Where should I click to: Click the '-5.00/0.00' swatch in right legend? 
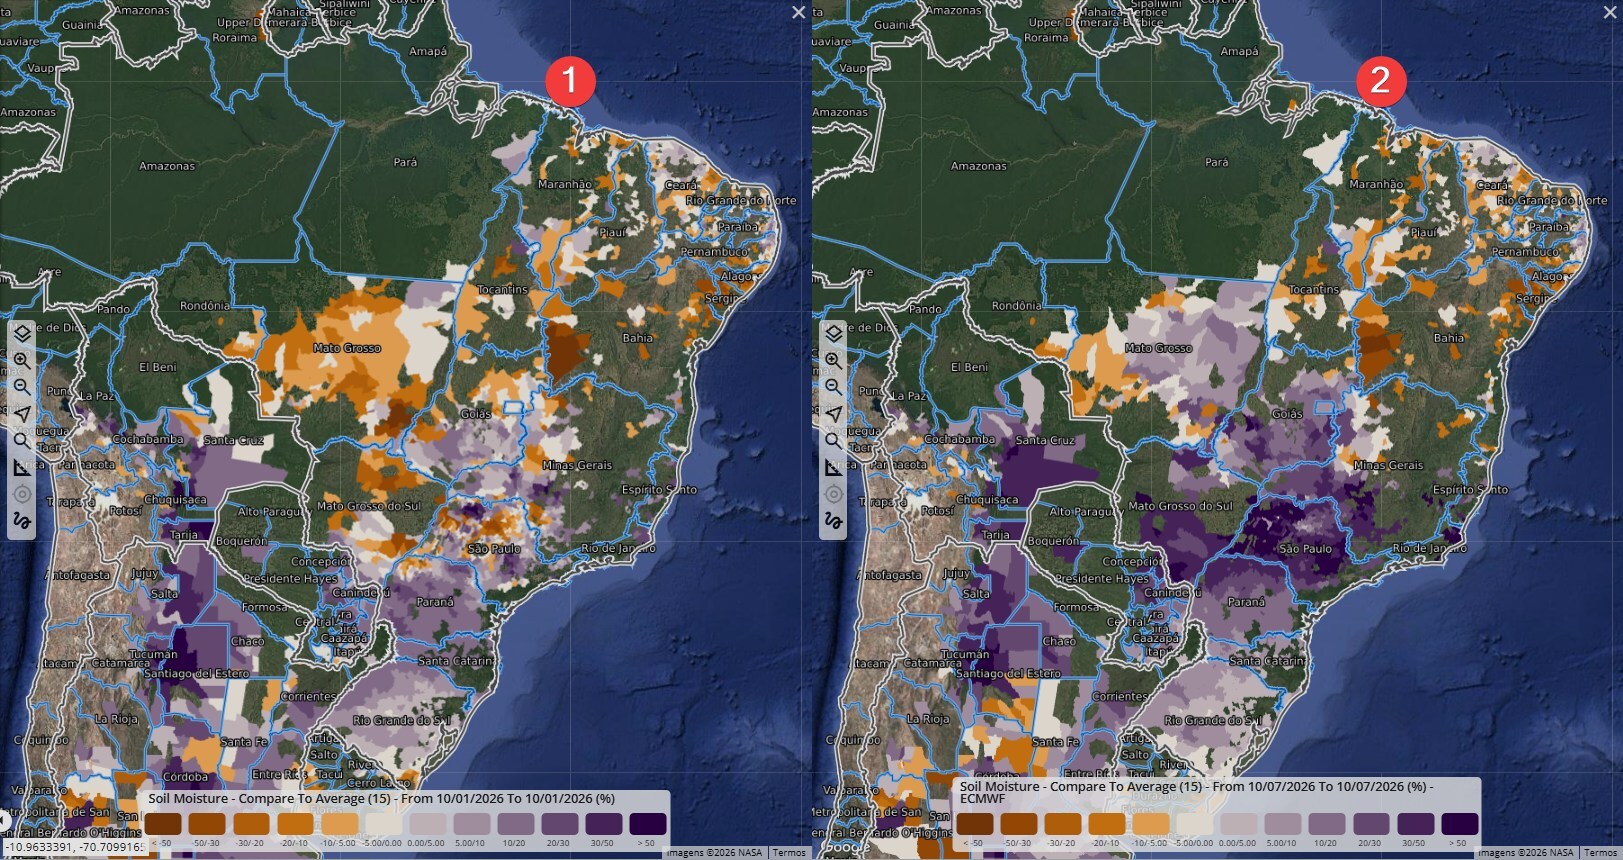[x=1195, y=824]
